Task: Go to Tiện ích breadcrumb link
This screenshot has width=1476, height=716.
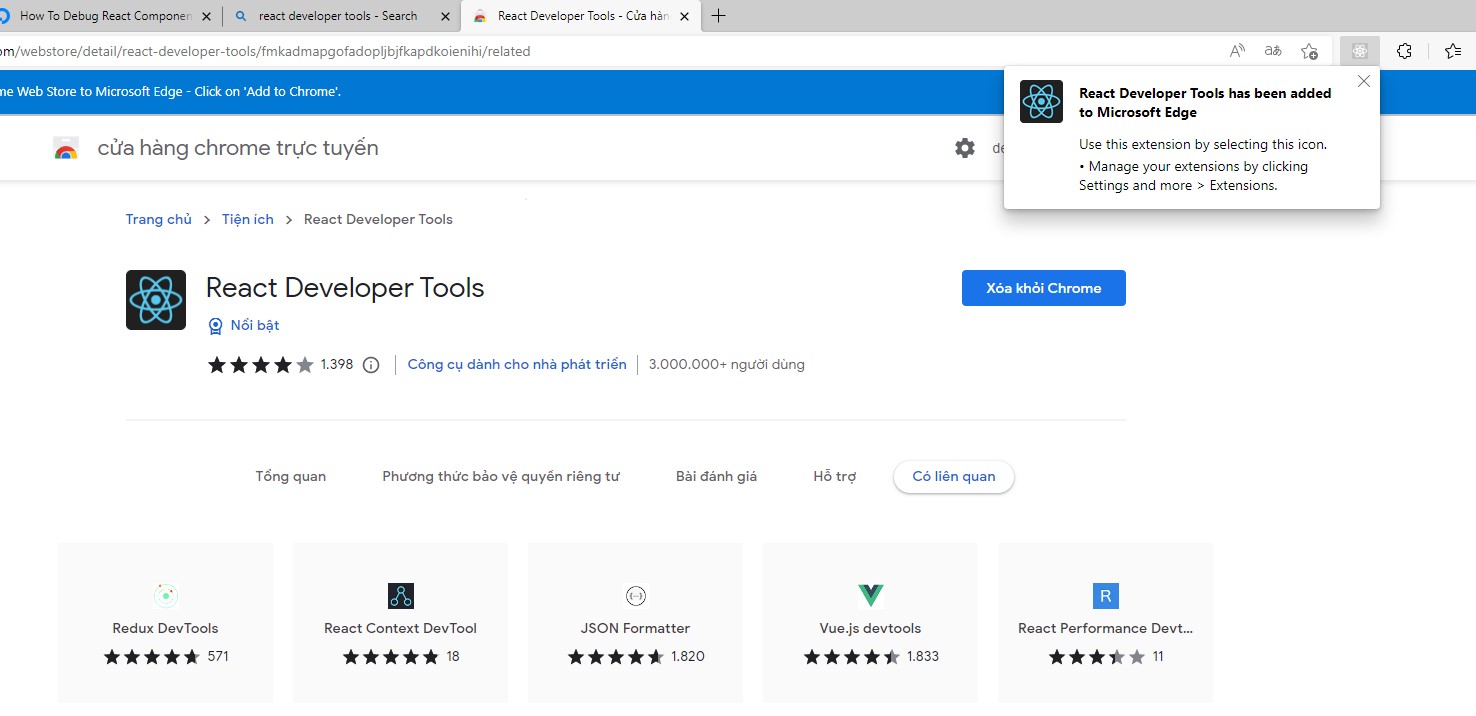Action: 248,219
